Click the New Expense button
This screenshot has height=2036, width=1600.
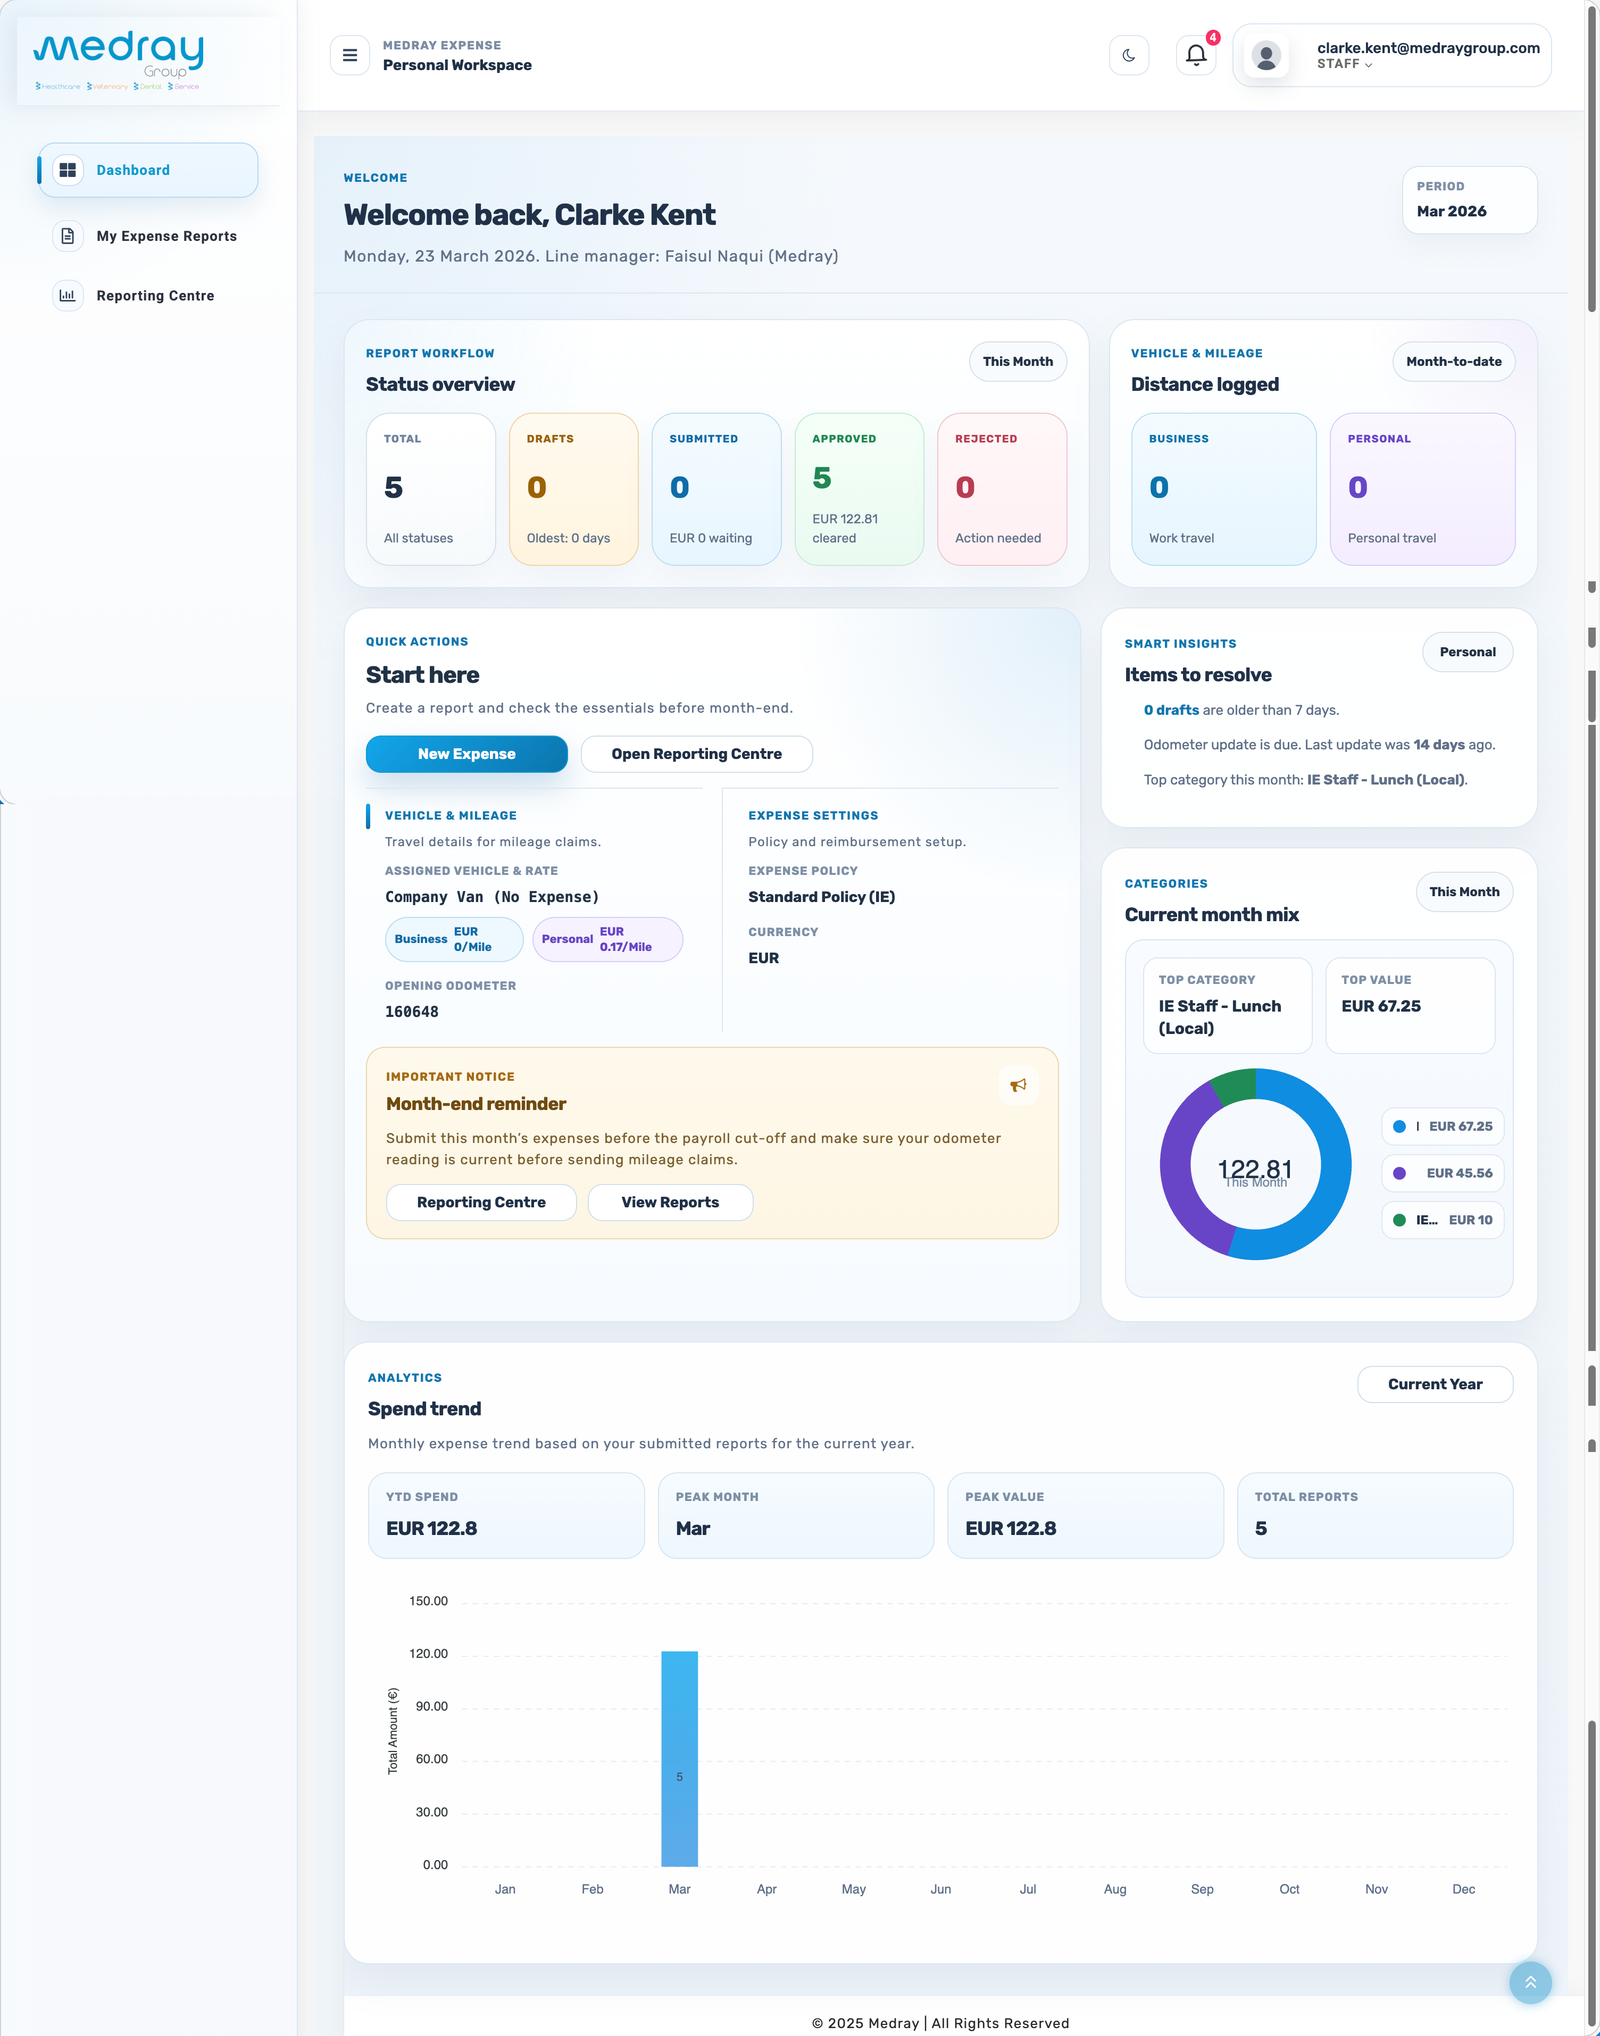(466, 753)
